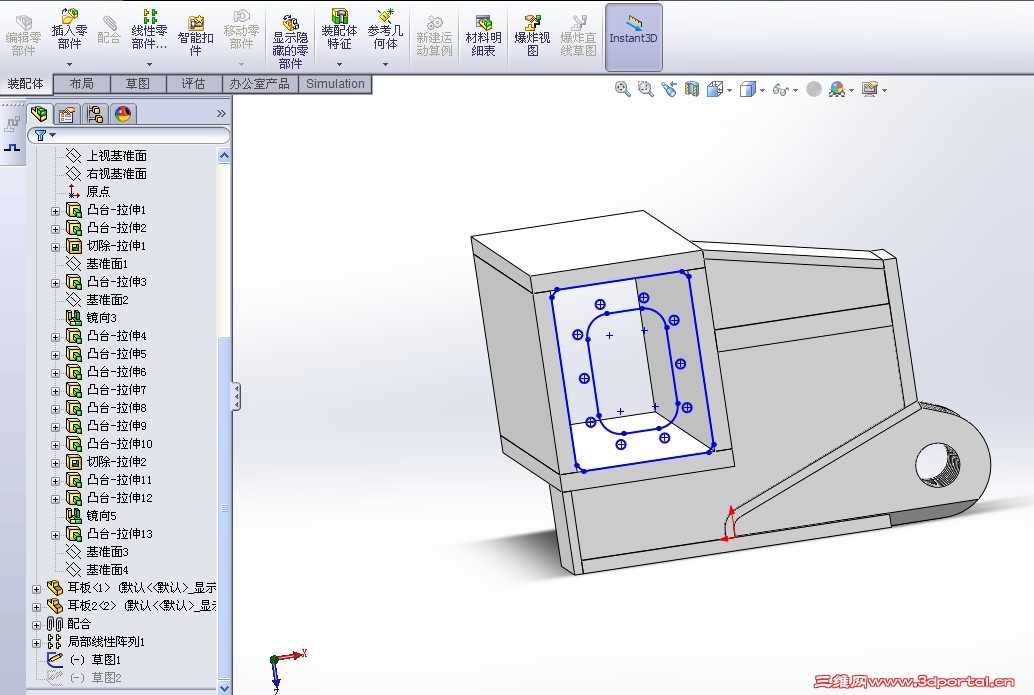Click the Display Style cube icon
Screen dimensions: 1034x695
pos(747,89)
